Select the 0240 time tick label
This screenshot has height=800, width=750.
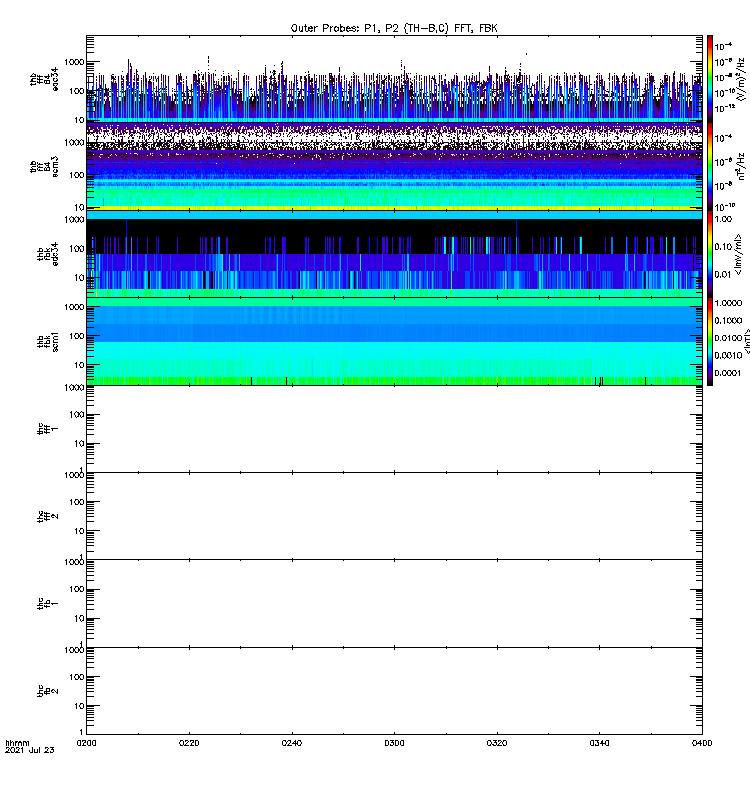pos(292,744)
